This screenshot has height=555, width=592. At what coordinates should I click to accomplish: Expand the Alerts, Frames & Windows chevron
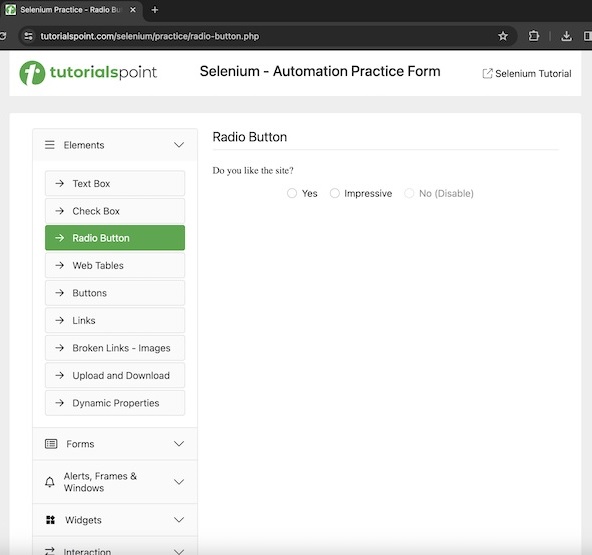point(179,482)
